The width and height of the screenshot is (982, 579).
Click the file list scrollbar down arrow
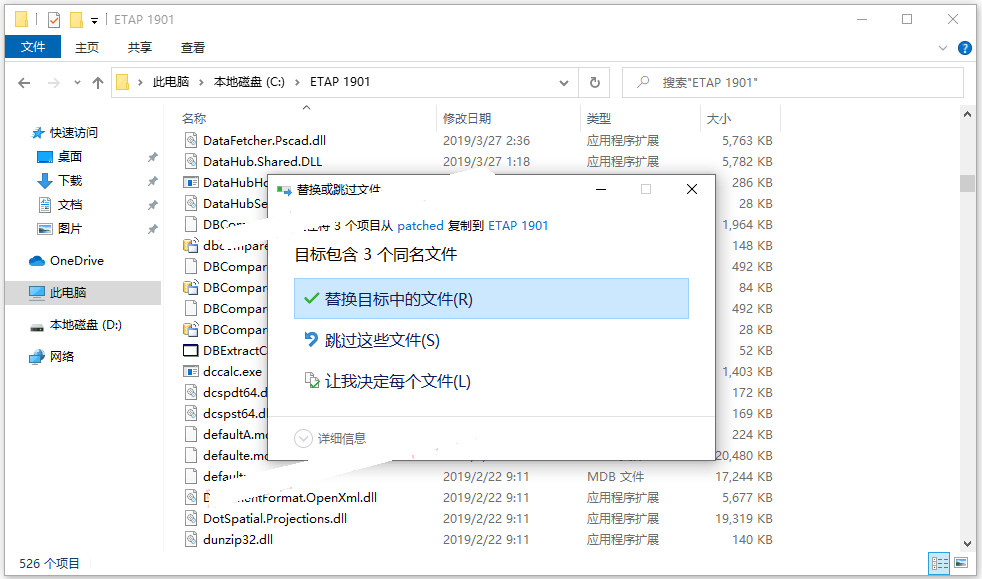click(968, 544)
